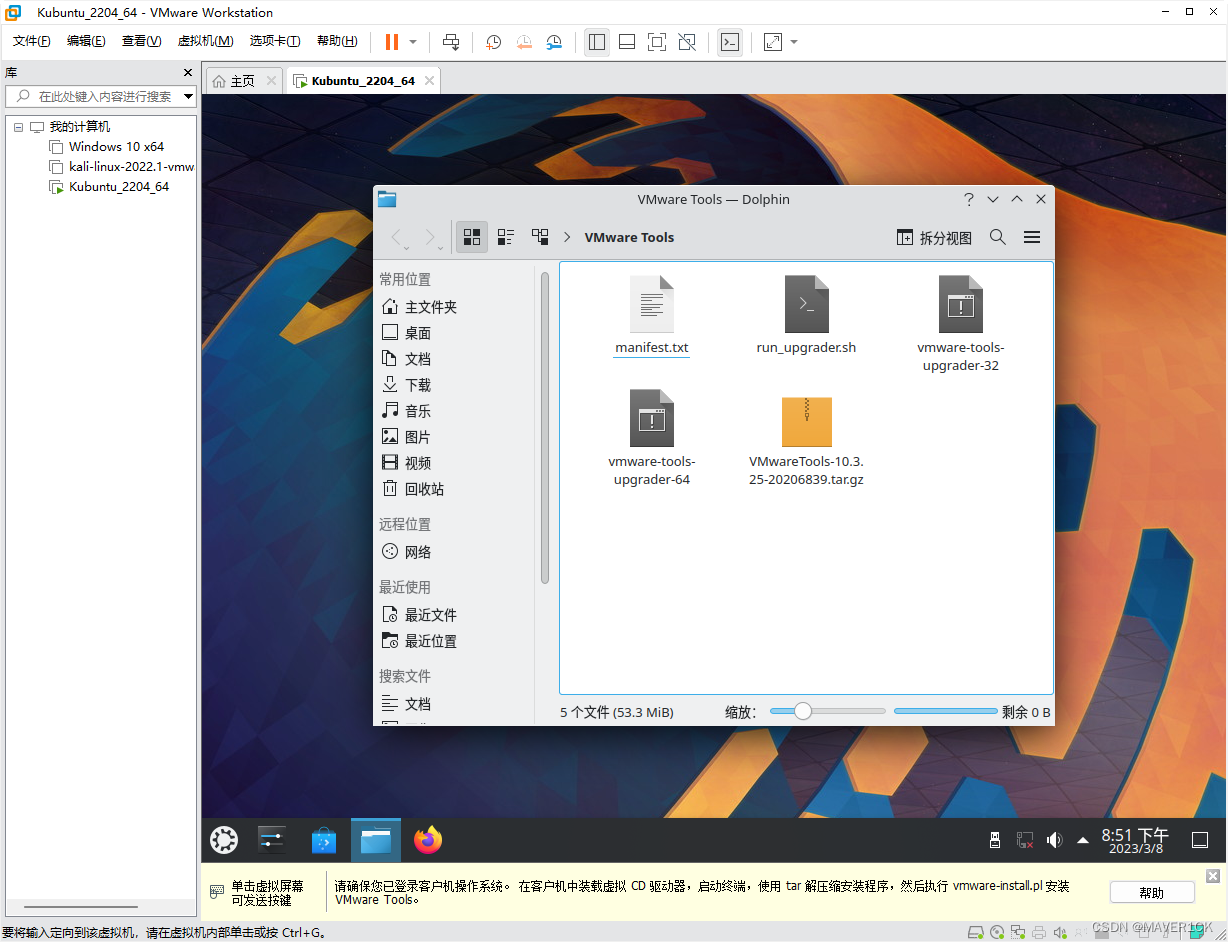Go back in Dolphin

(x=398, y=237)
